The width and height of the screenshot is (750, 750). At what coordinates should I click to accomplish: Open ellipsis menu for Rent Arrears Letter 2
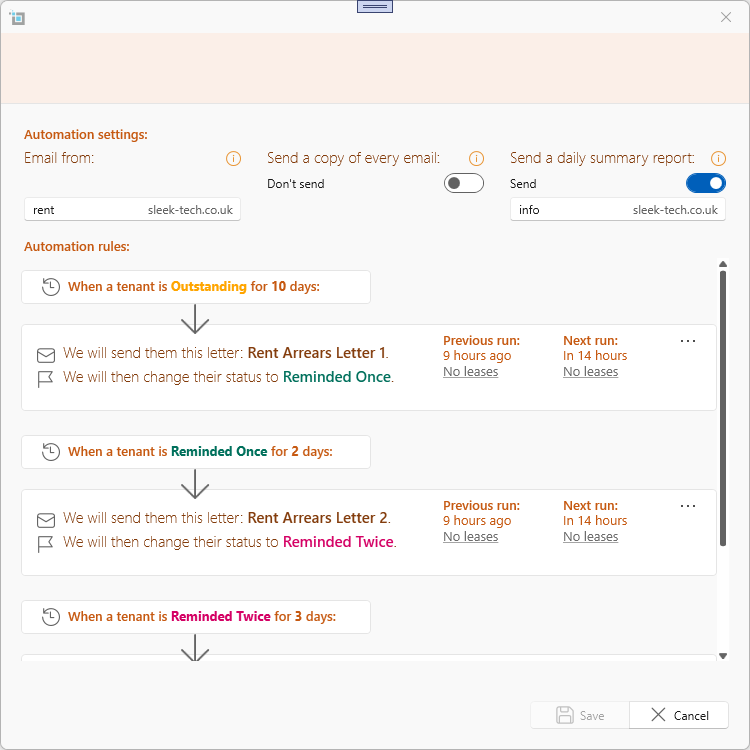point(687,506)
